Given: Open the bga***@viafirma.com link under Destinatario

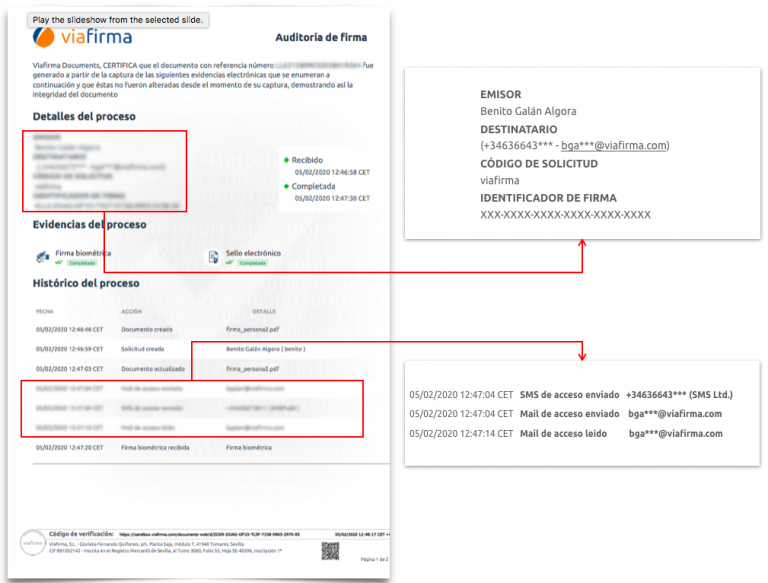Looking at the screenshot, I should tap(614, 146).
